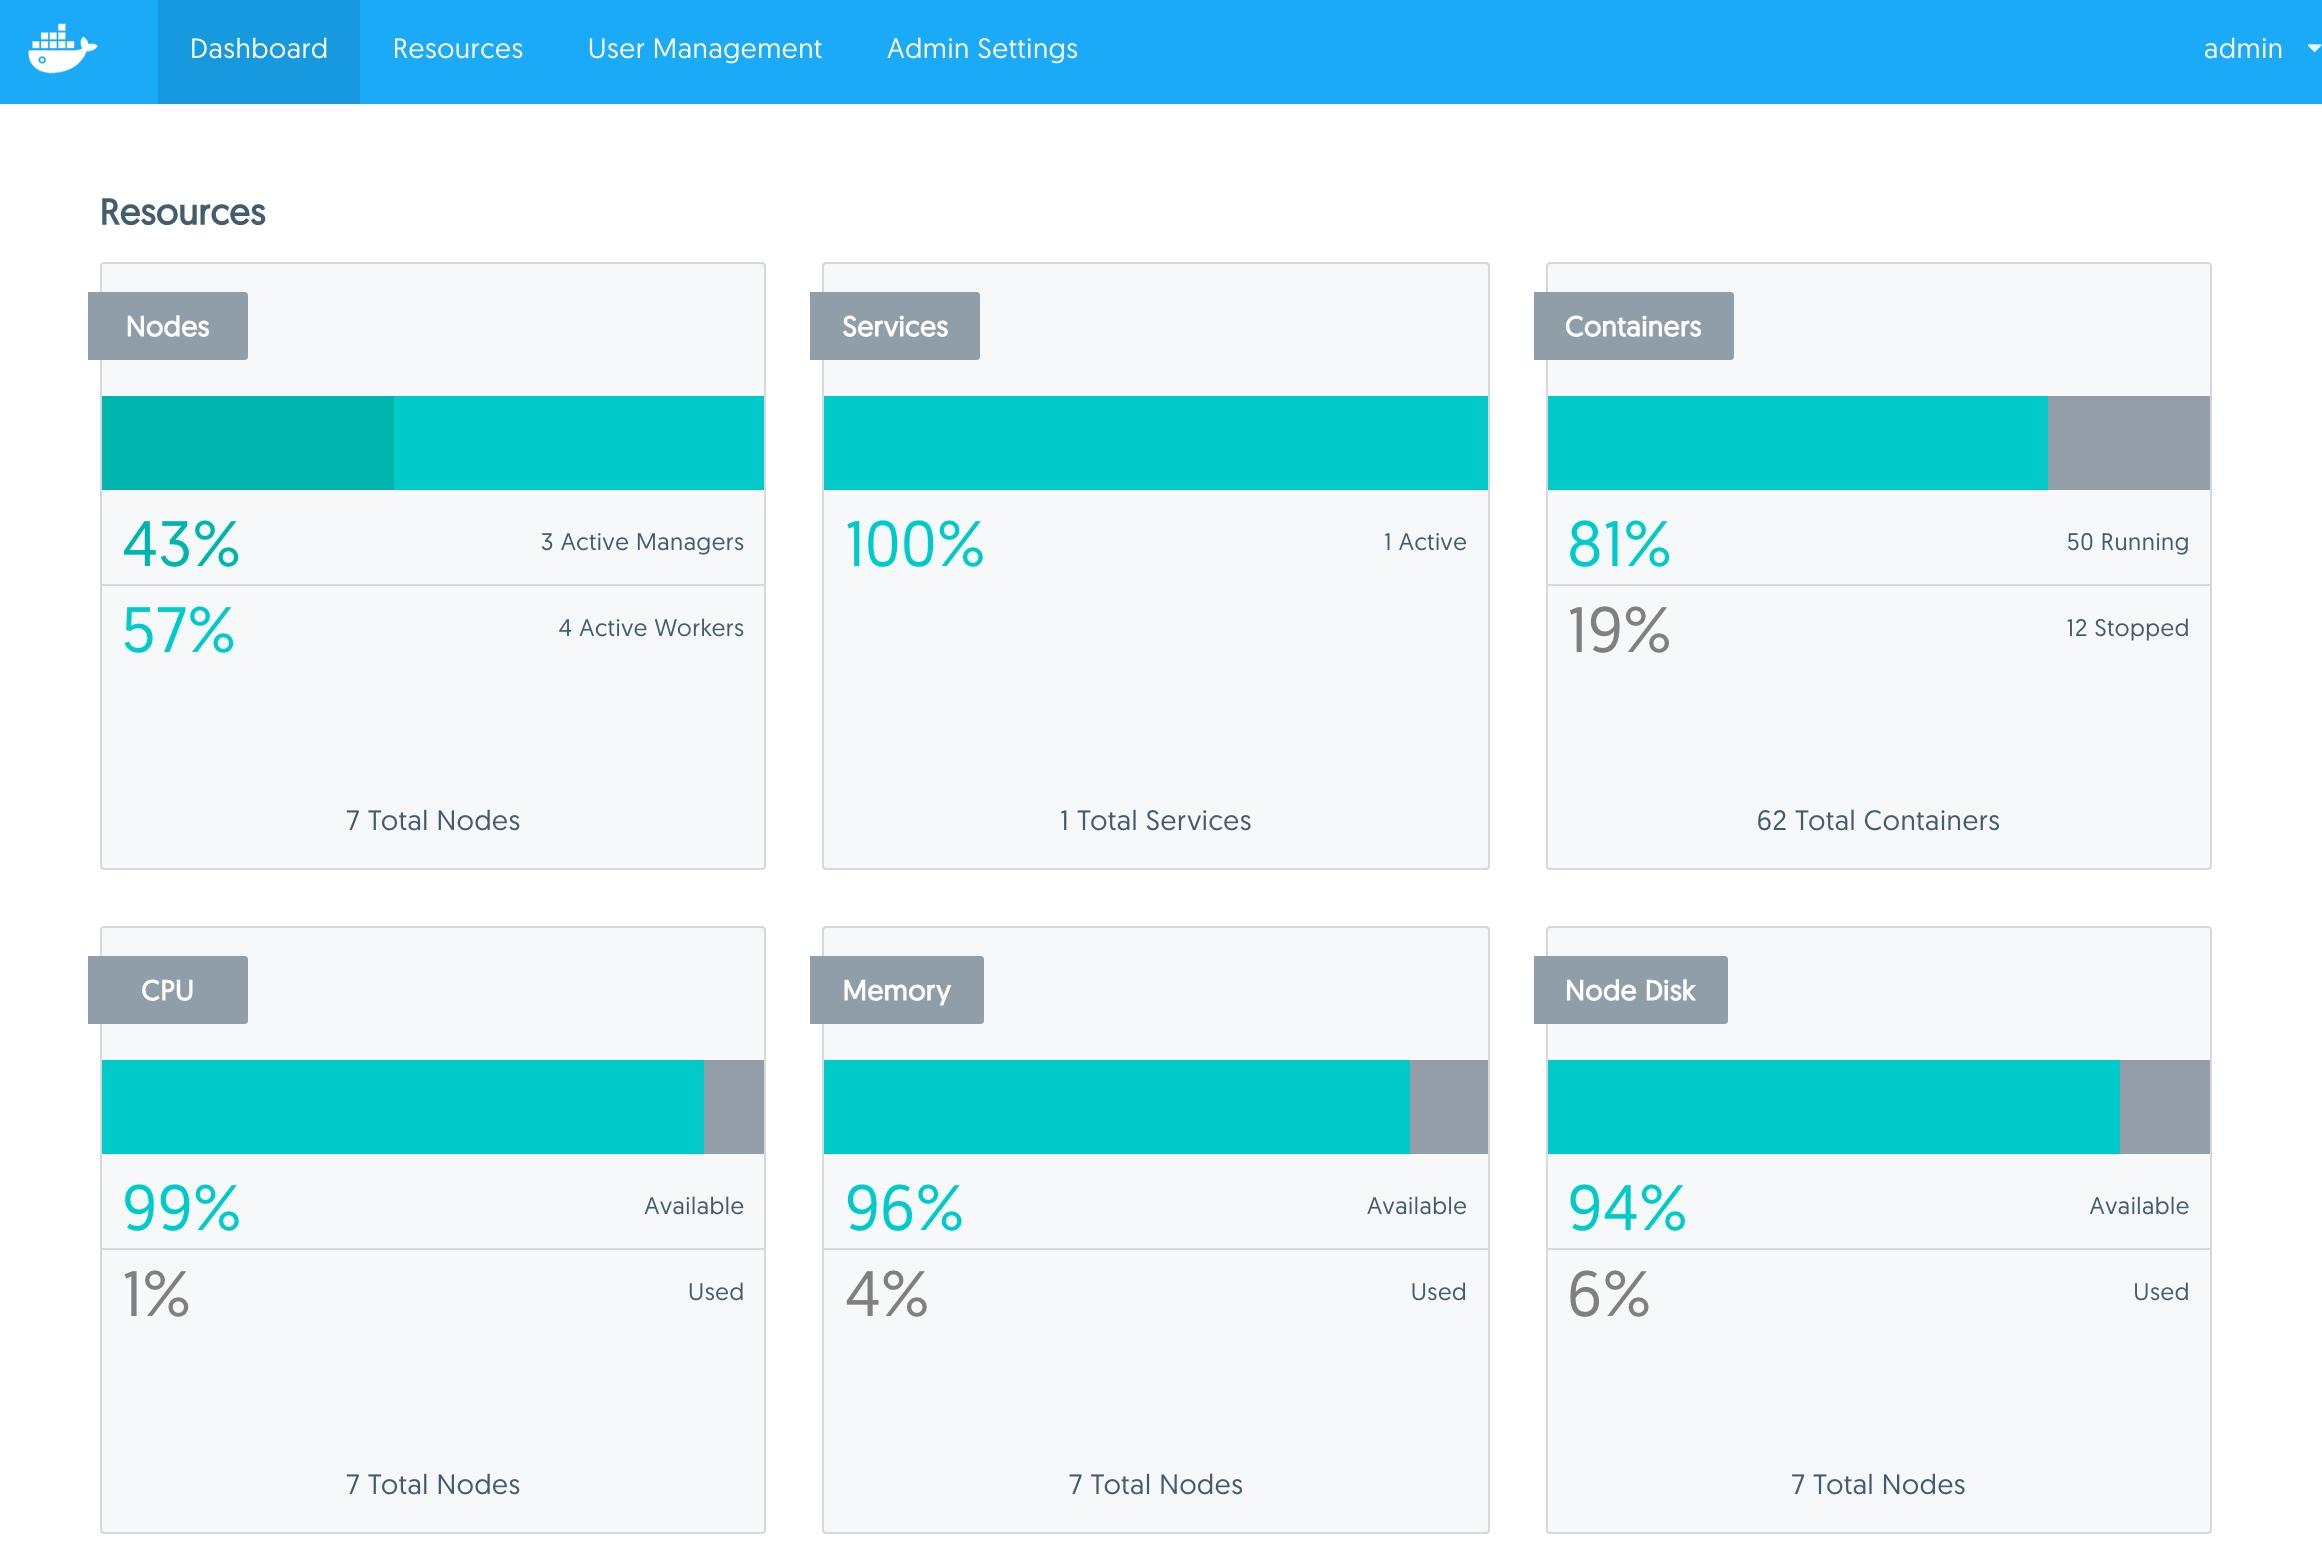Click the 96% memory available value
2322x1564 pixels.
pos(904,1209)
